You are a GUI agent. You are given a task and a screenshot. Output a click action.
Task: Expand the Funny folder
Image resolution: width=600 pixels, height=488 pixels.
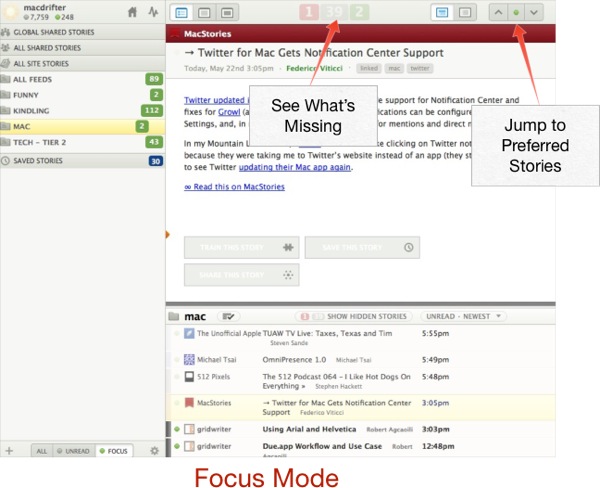click(x=82, y=95)
